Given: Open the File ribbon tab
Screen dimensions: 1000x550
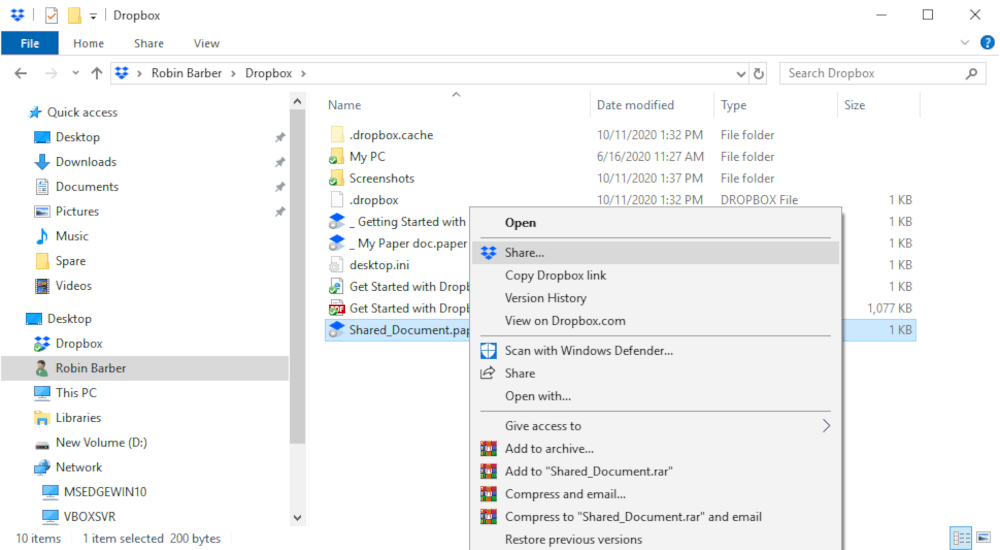Looking at the screenshot, I should (30, 43).
